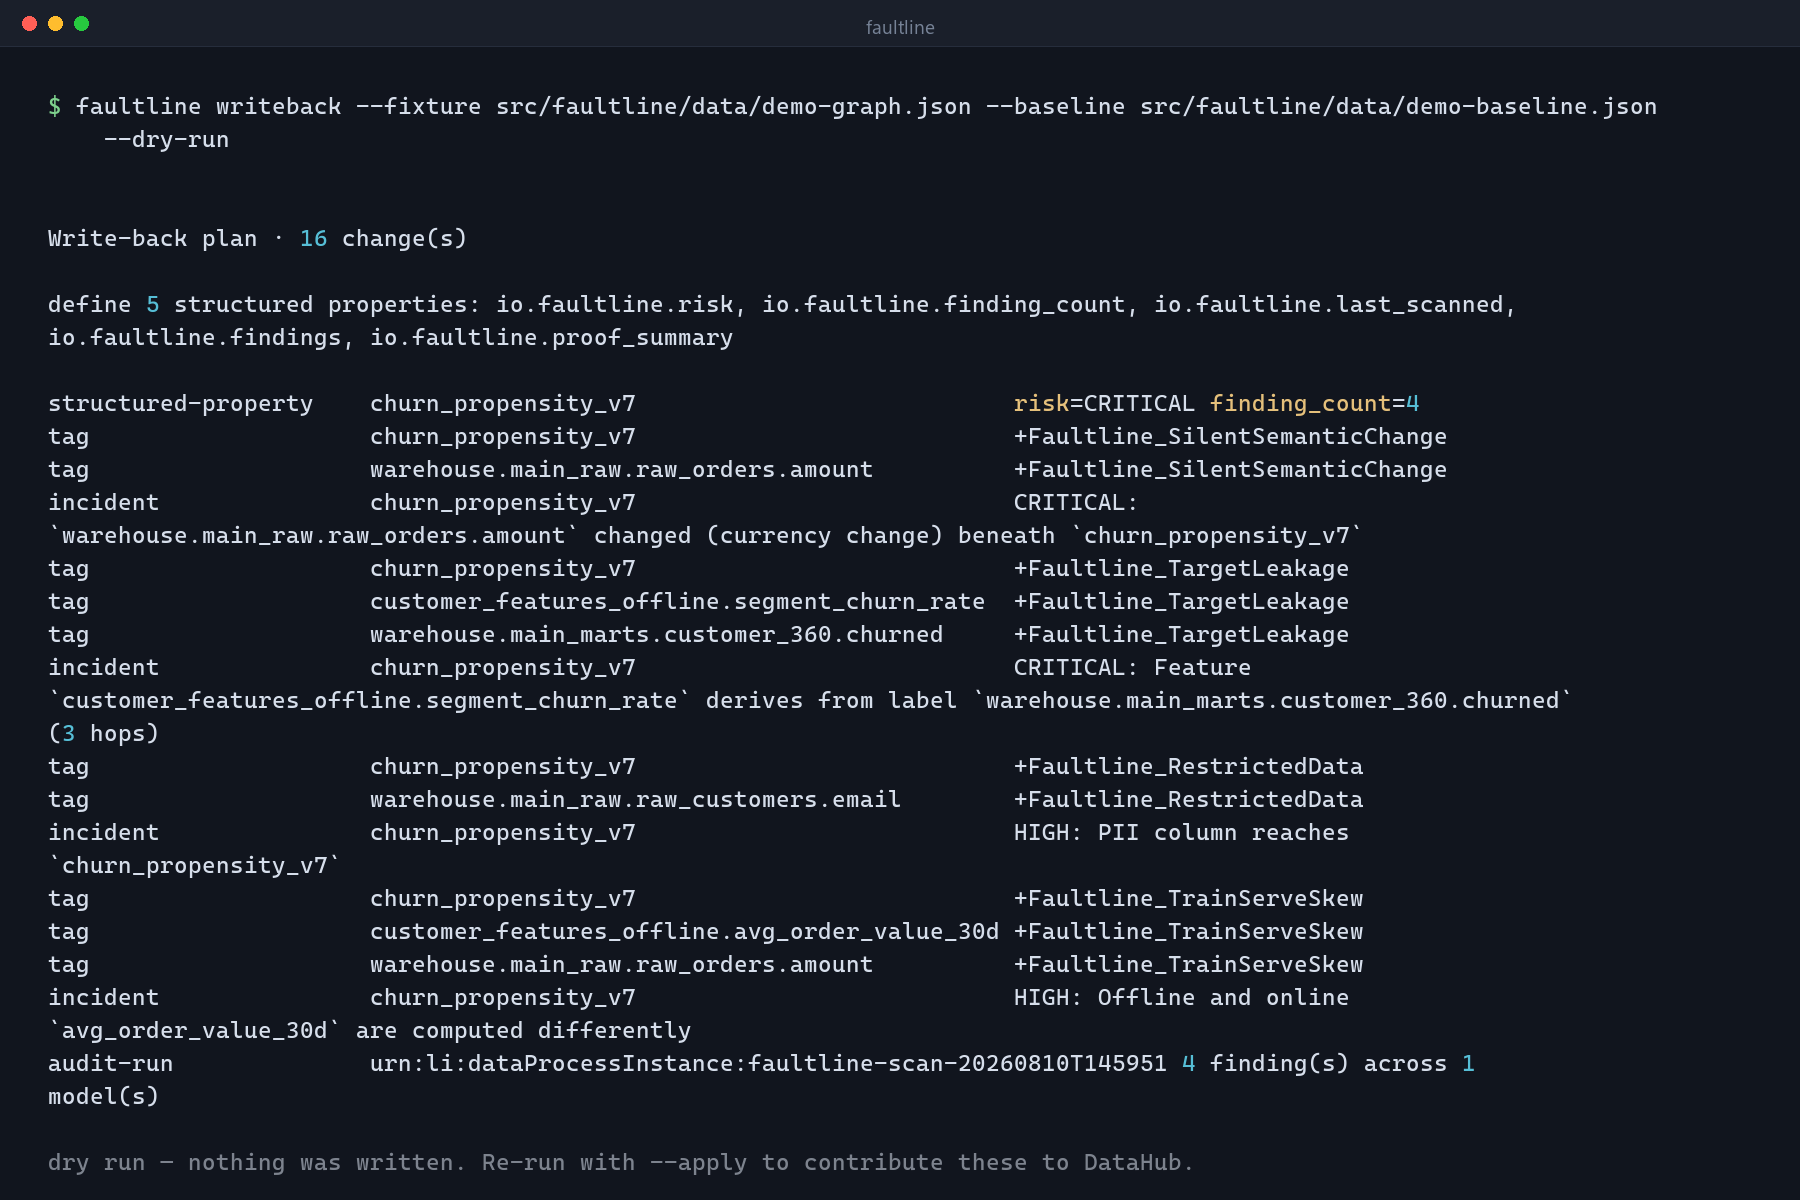Click the 'urn:li:dataProcessInstance:faultline-scan-20260810T145951' URN

769,1063
